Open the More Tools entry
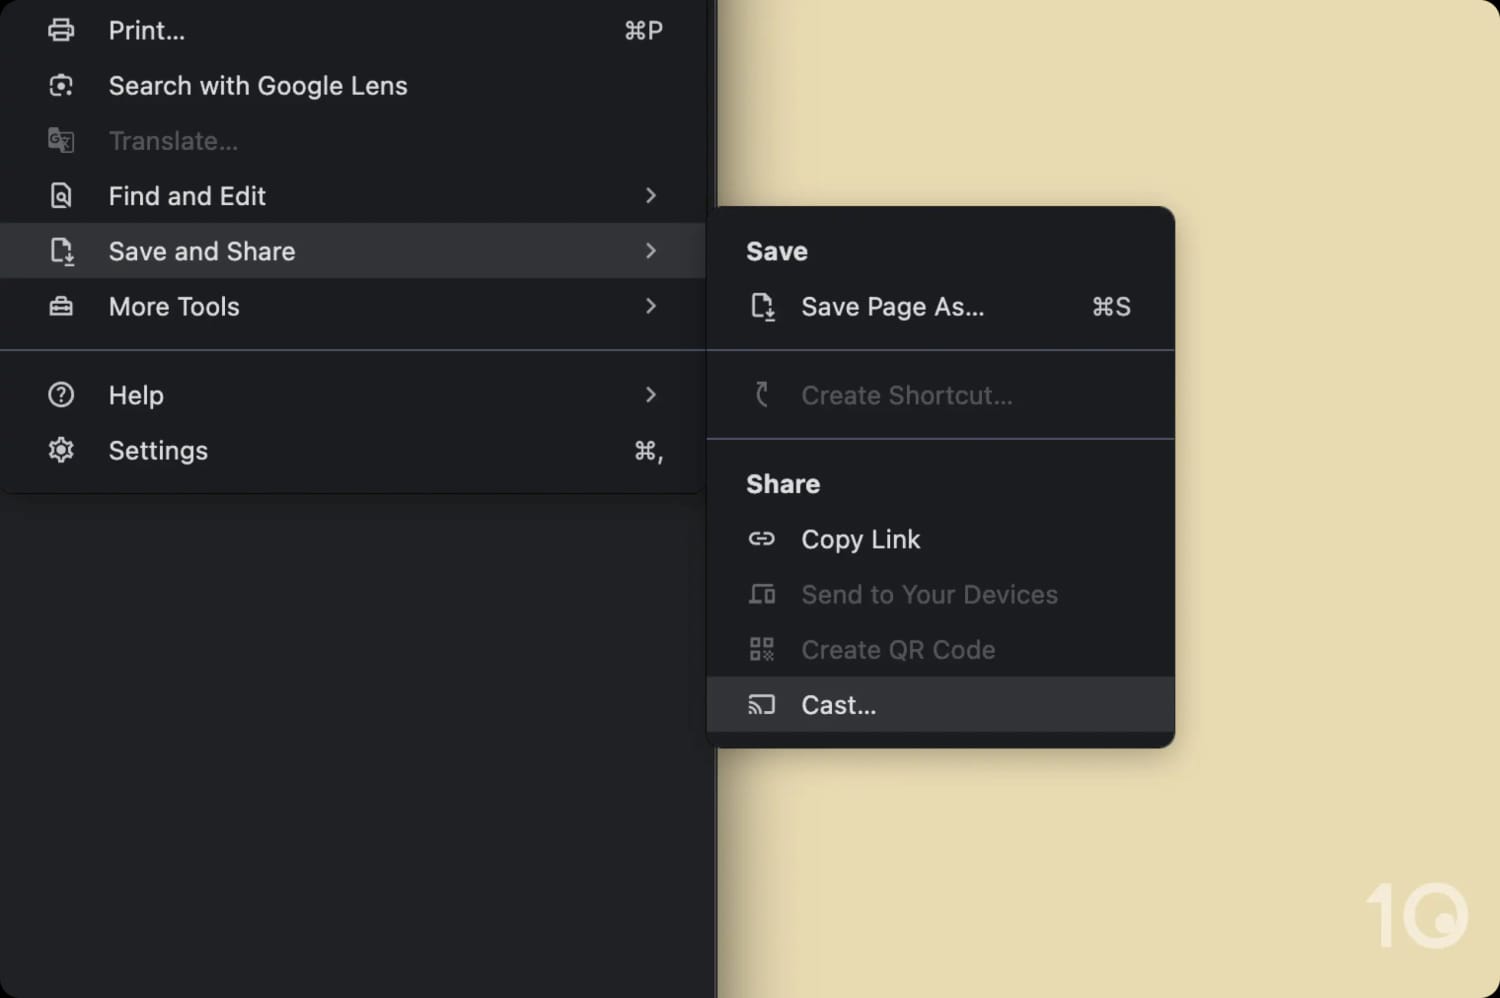The height and width of the screenshot is (998, 1500). point(353,306)
